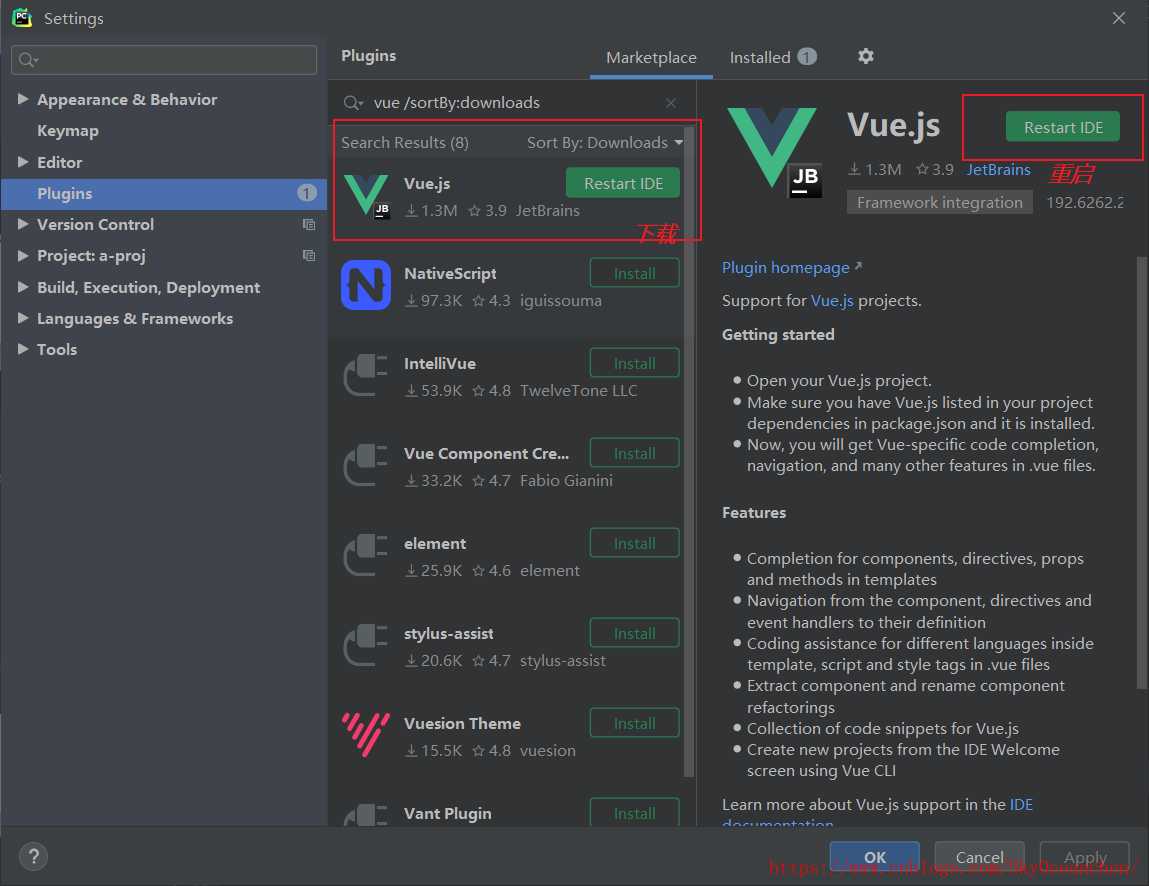
Task: Focus the settings search field
Action: tap(164, 59)
